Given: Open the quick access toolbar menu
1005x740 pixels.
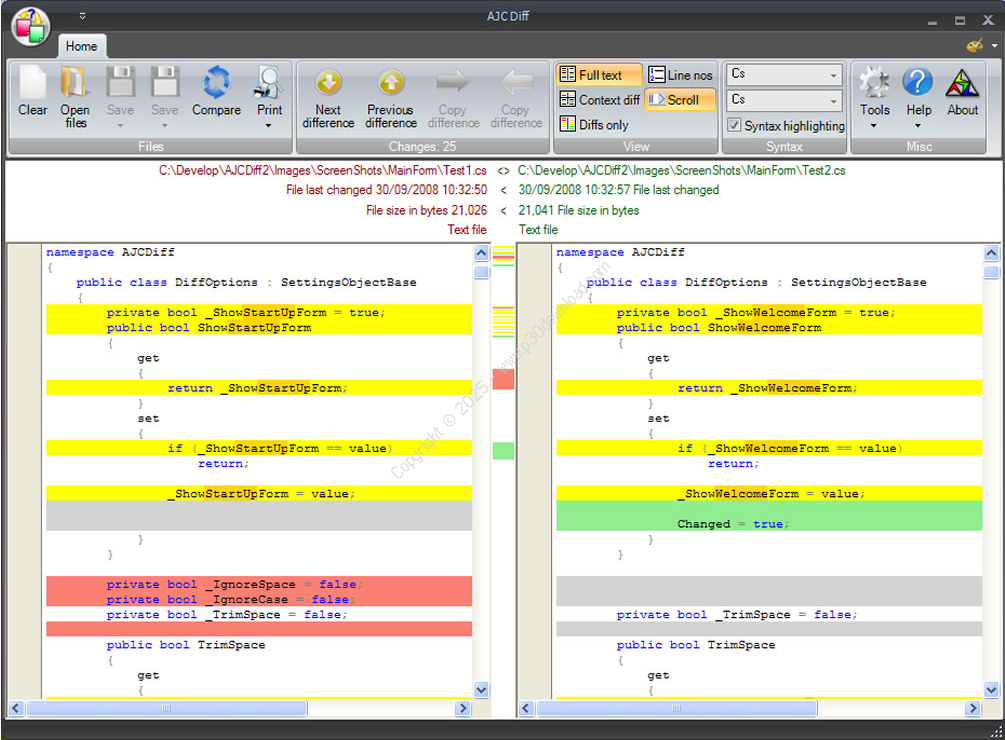Looking at the screenshot, I should 83,16.
